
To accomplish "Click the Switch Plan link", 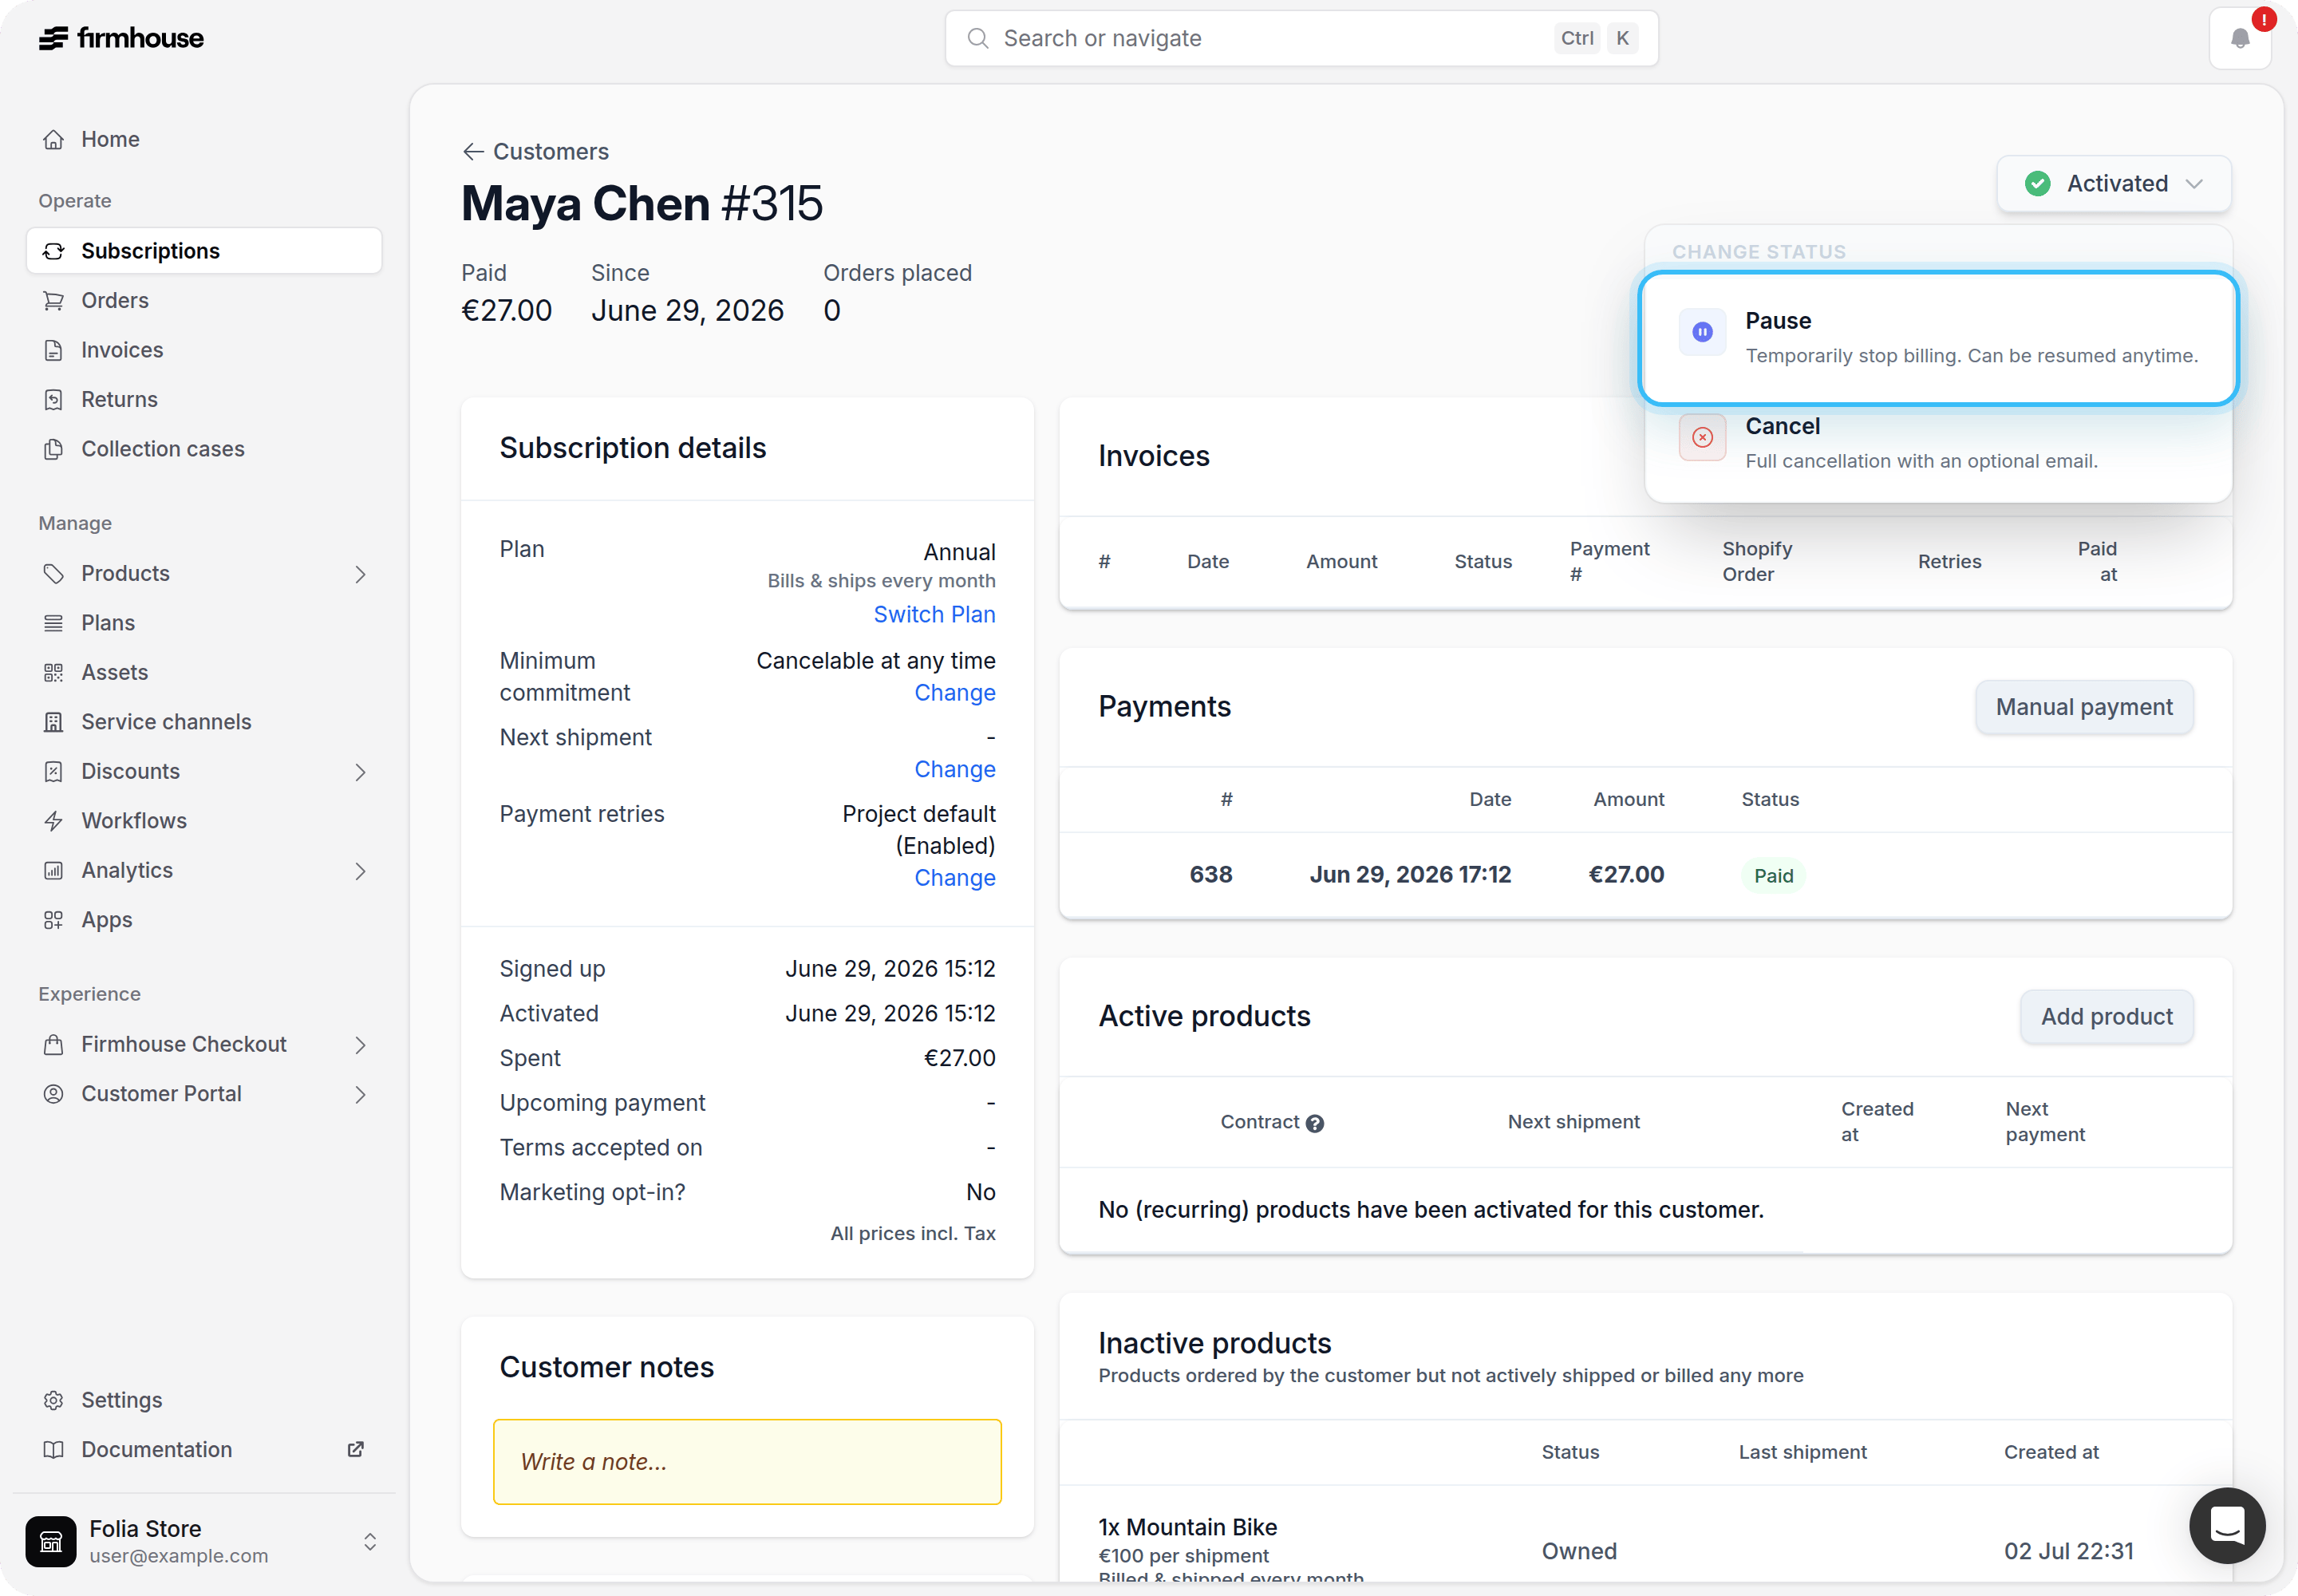I will click(x=934, y=614).
